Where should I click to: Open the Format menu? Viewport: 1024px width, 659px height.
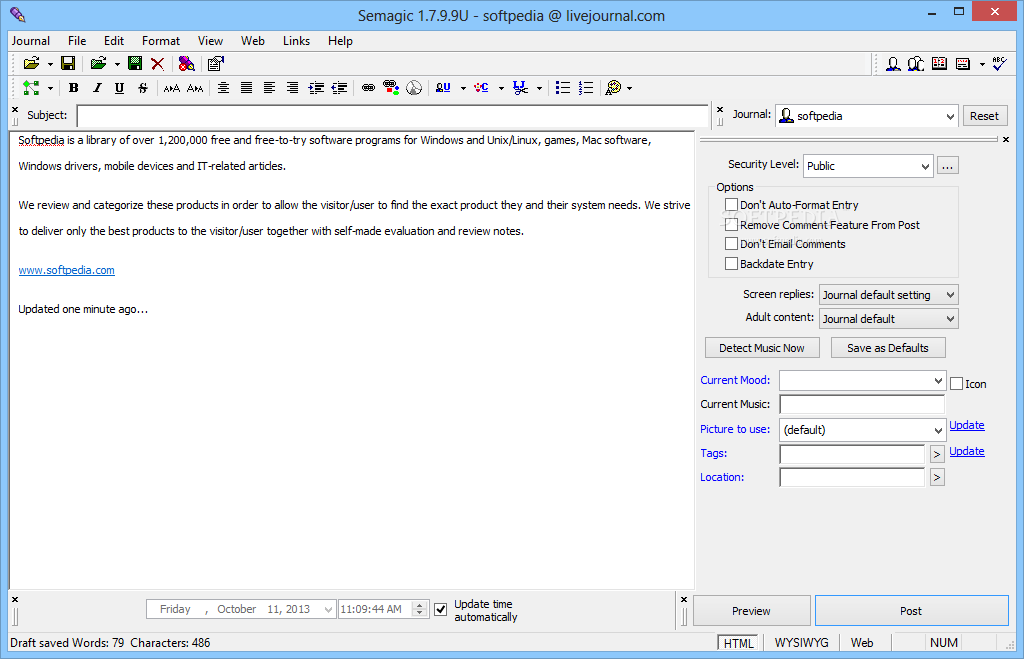pyautogui.click(x=161, y=40)
